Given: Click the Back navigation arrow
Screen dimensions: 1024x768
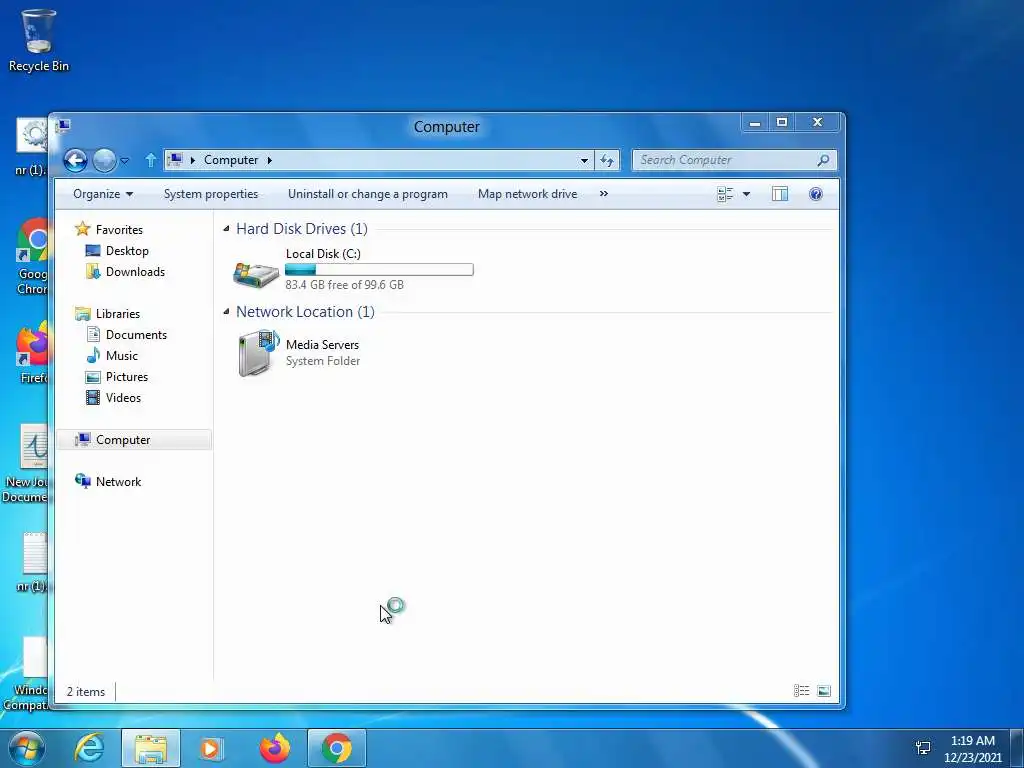Looking at the screenshot, I should [x=75, y=160].
